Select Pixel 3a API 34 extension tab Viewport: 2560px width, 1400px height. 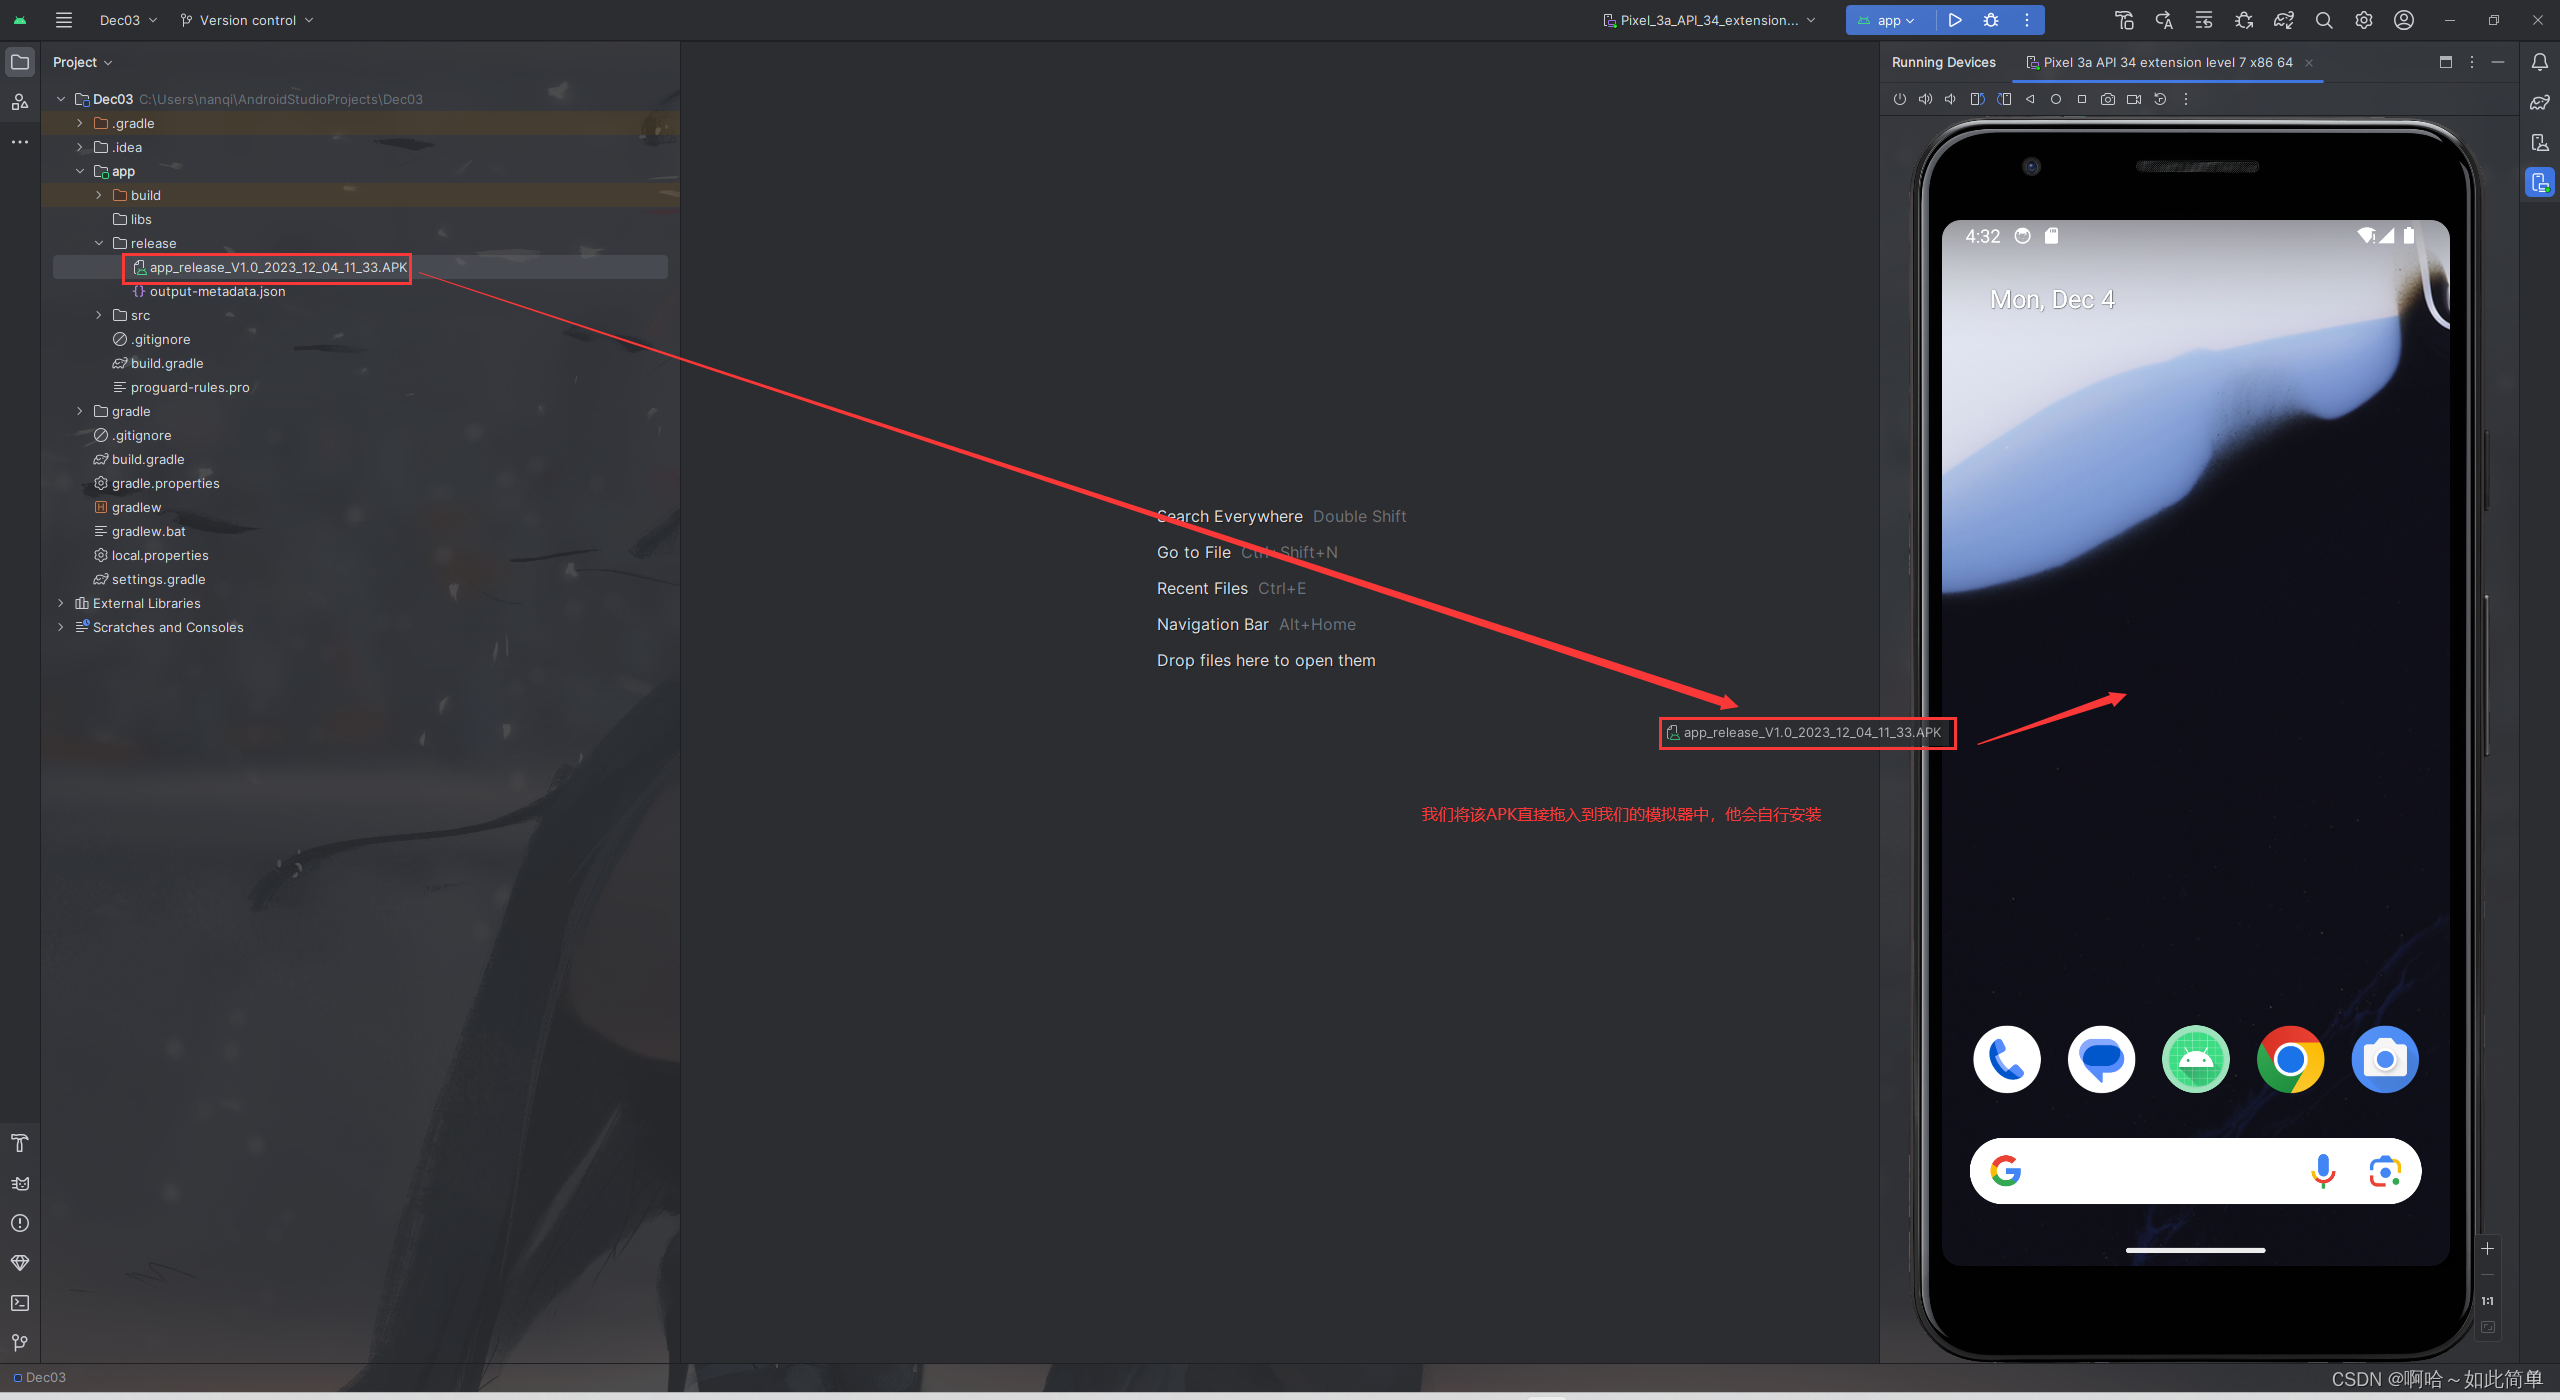(x=2160, y=62)
